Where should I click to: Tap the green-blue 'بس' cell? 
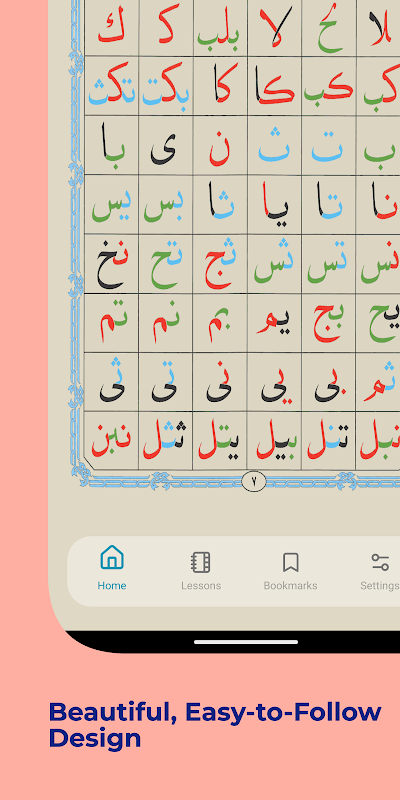point(165,204)
